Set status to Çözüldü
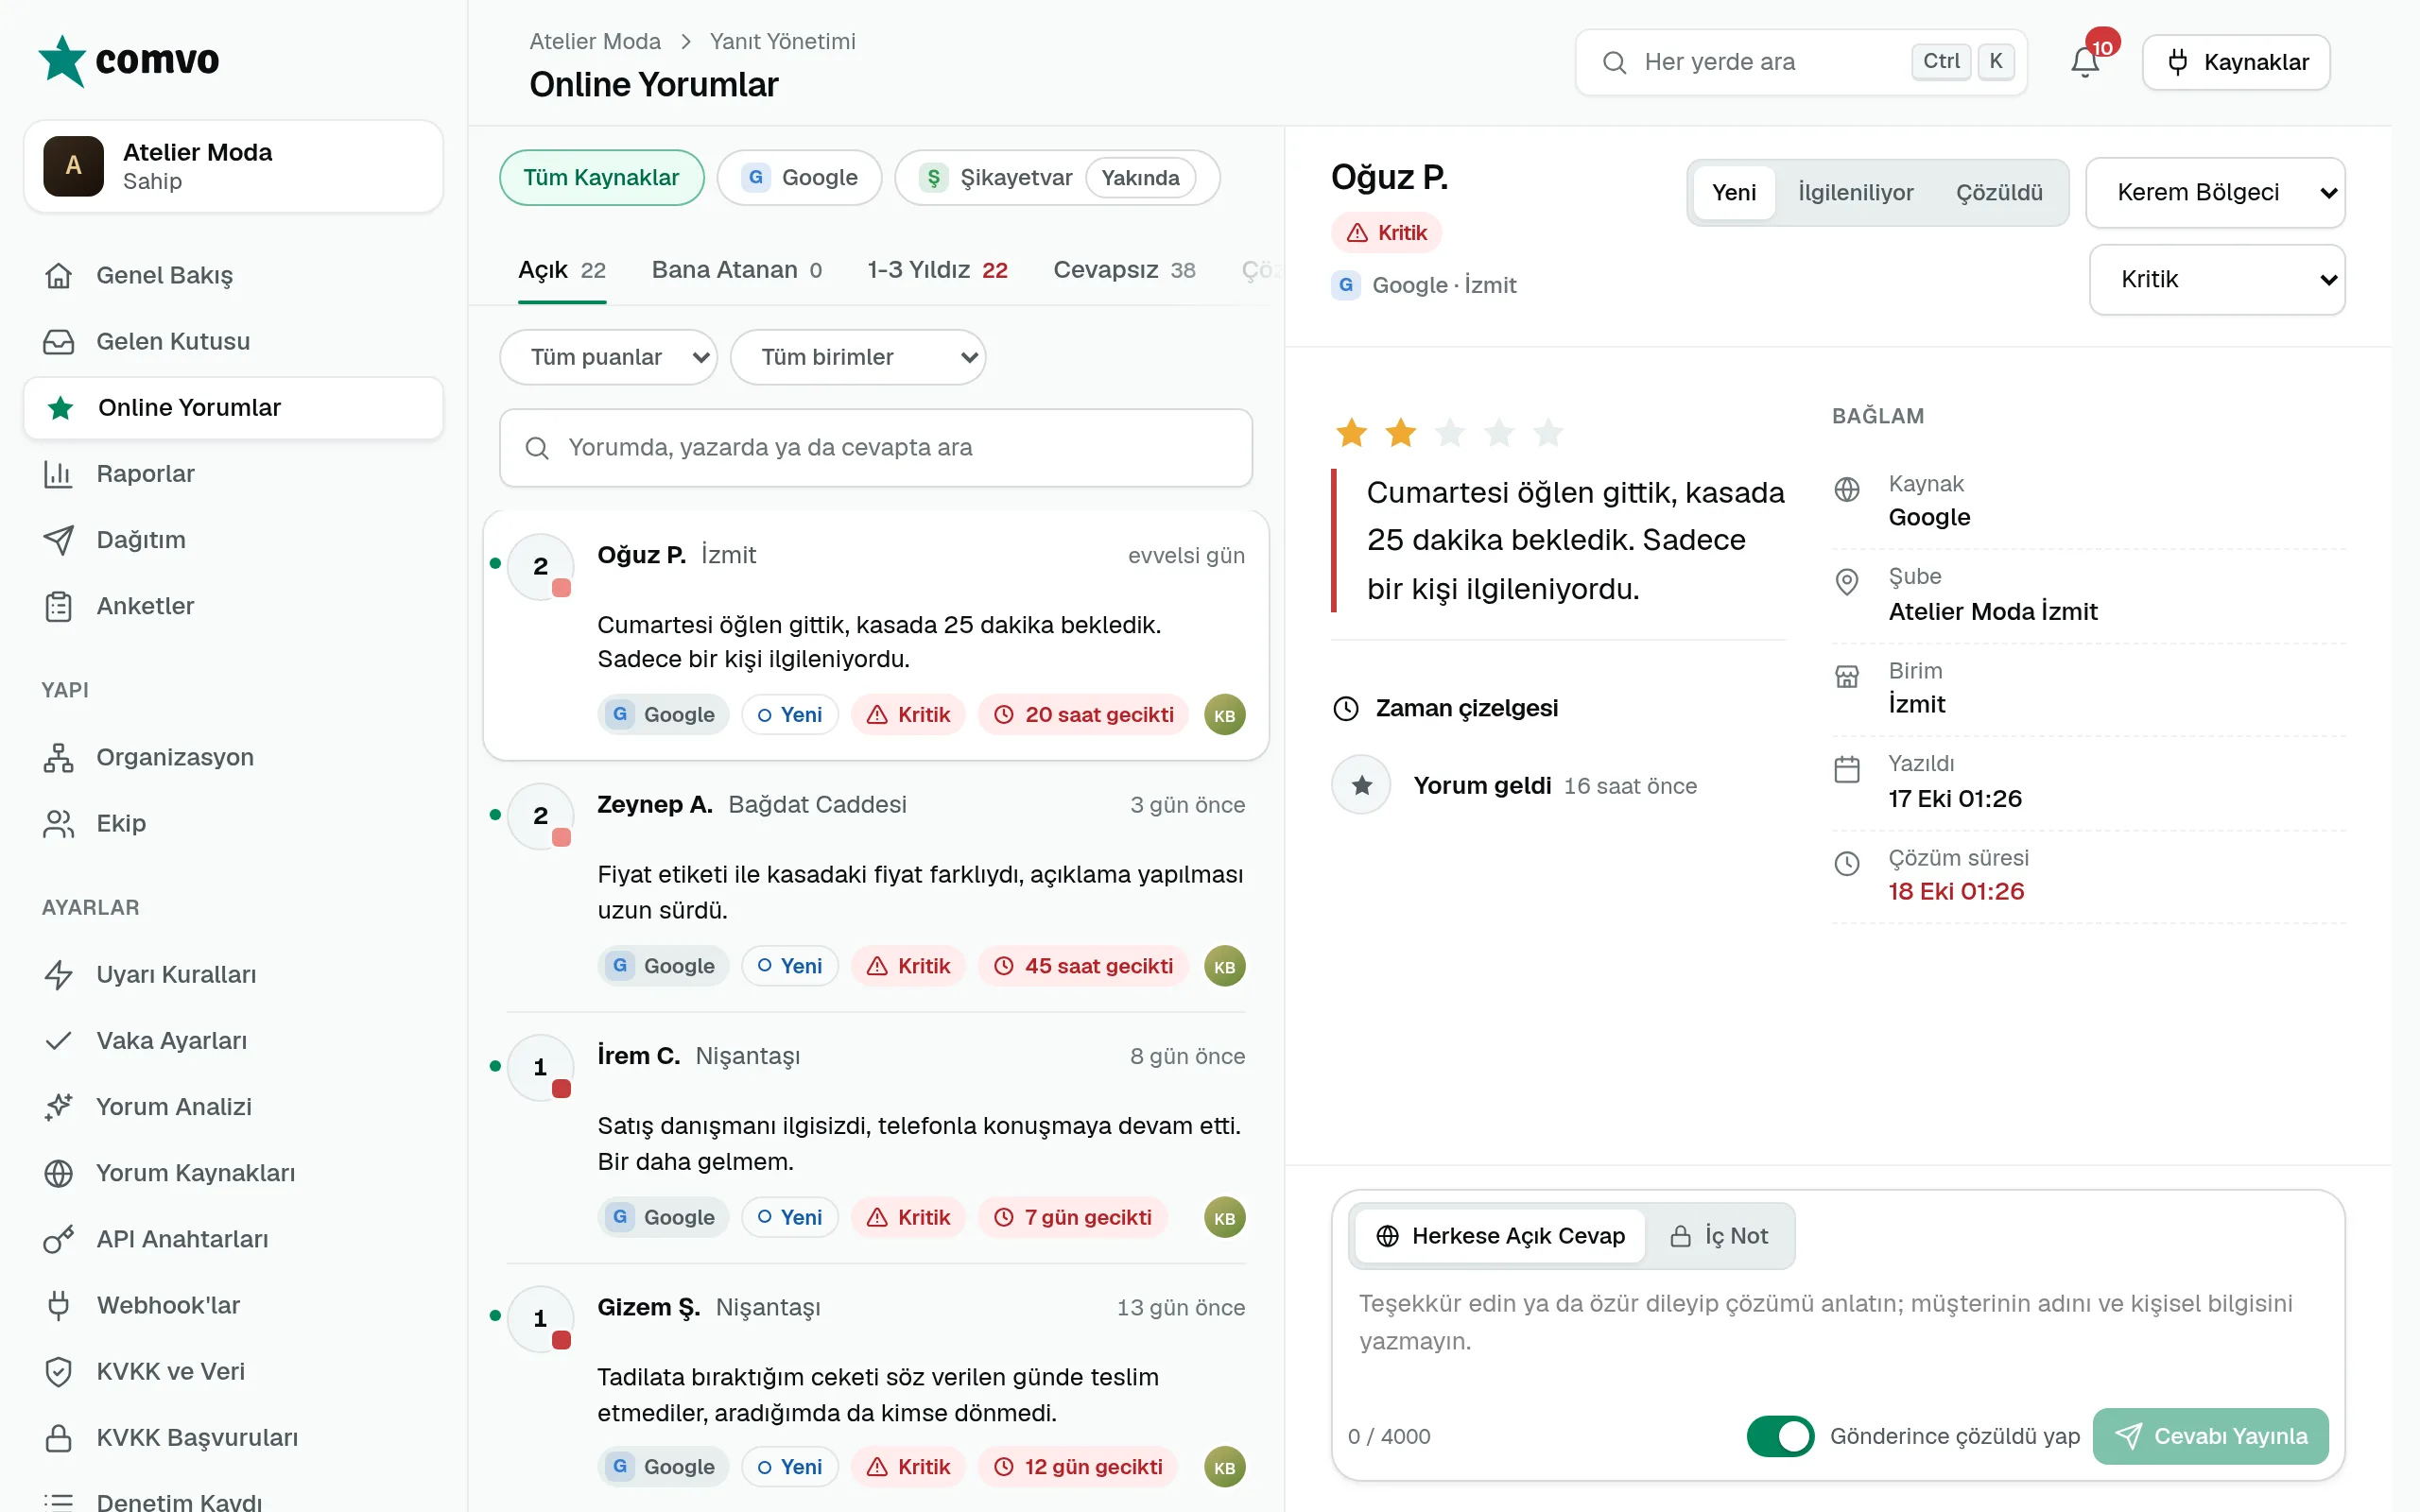This screenshot has height=1512, width=2420. pos(1999,192)
